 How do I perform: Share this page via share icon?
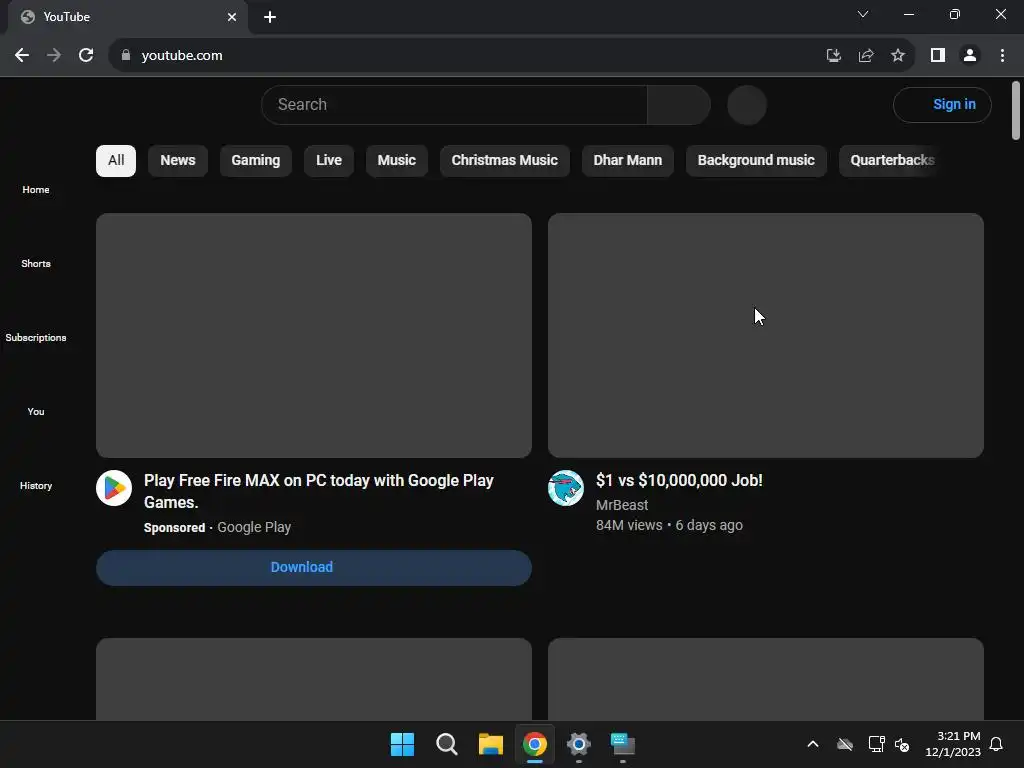click(866, 56)
